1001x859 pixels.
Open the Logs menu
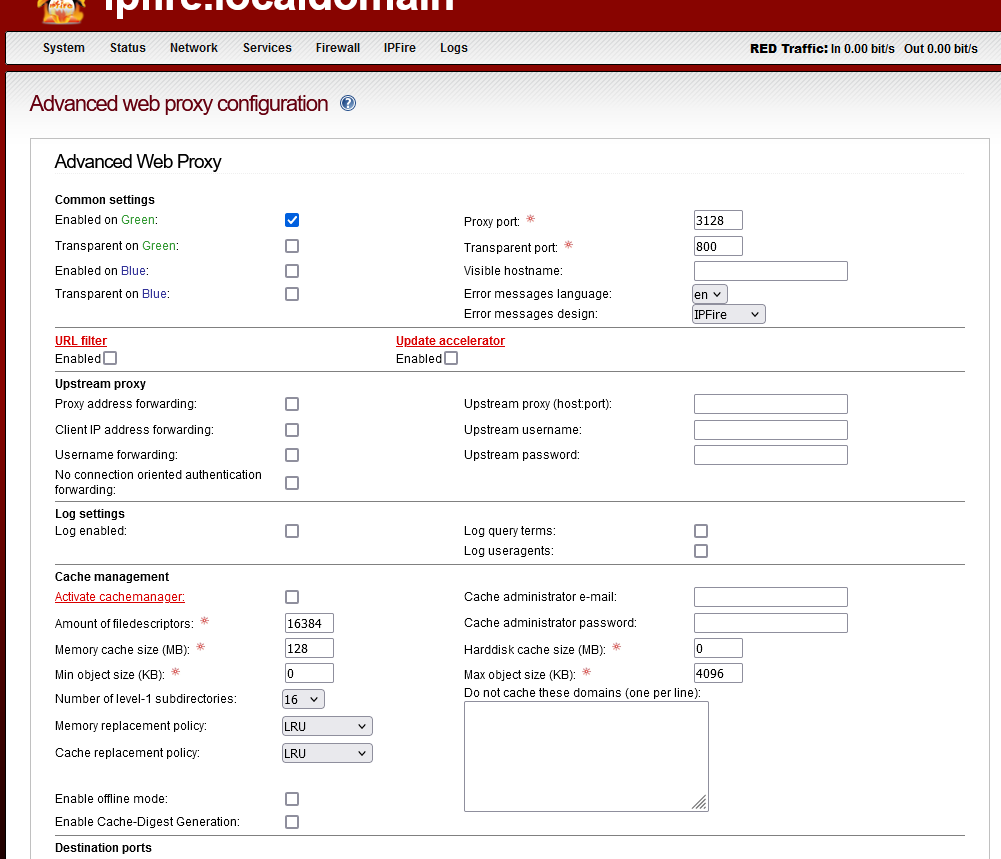[x=454, y=48]
